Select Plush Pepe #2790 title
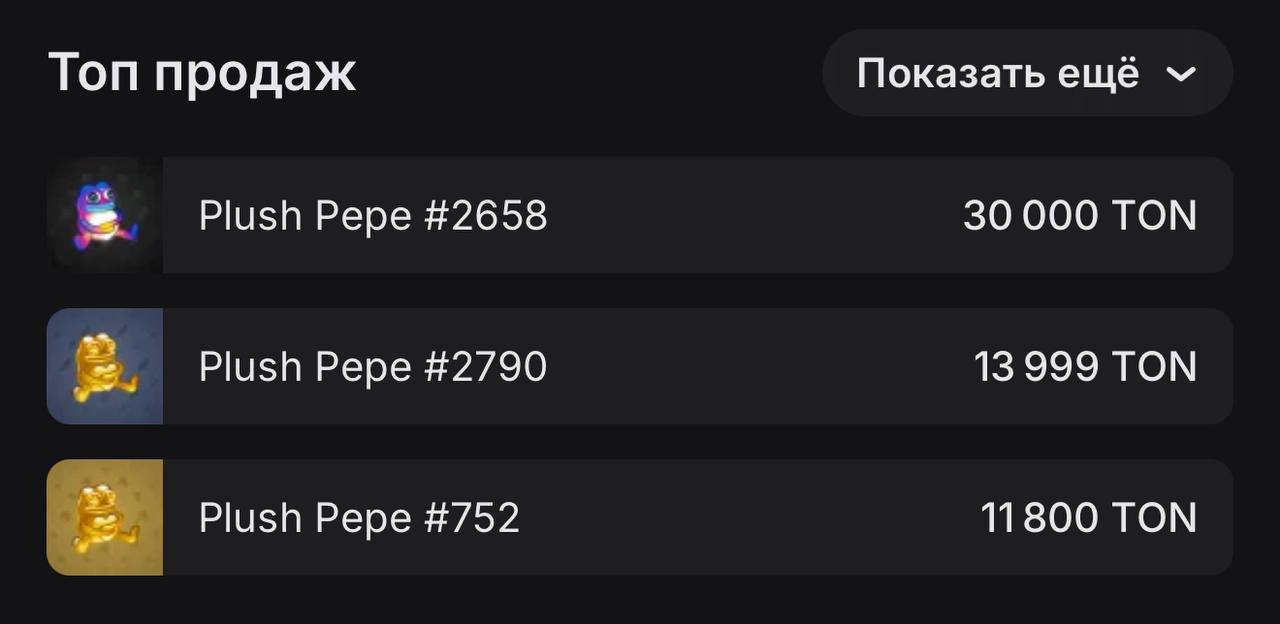1280x624 pixels. [373, 367]
